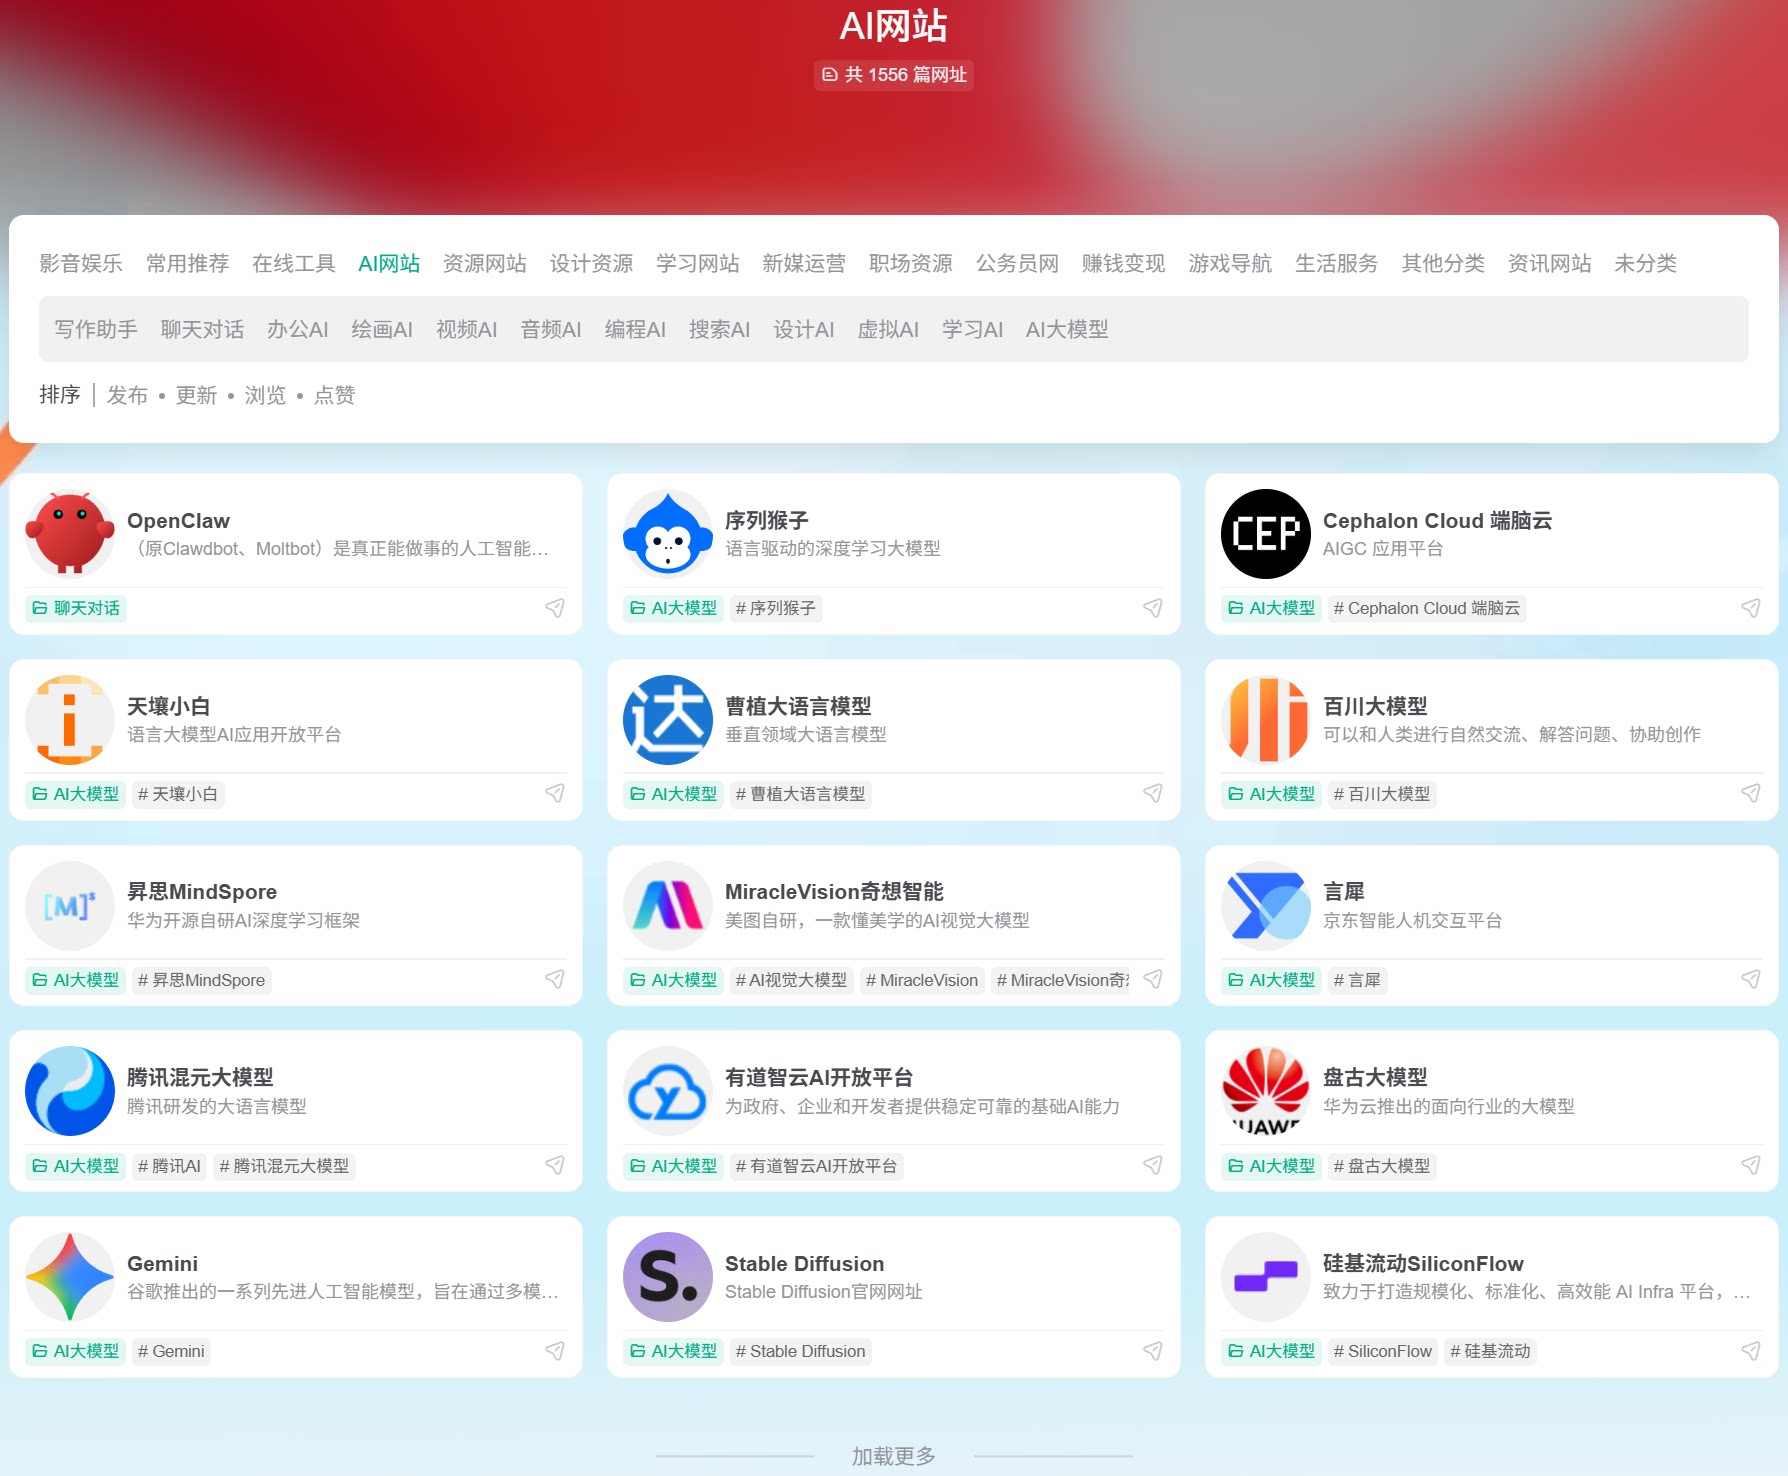The width and height of the screenshot is (1788, 1476).
Task: Click the MiracleVision奇想智能 logo
Action: [x=667, y=905]
